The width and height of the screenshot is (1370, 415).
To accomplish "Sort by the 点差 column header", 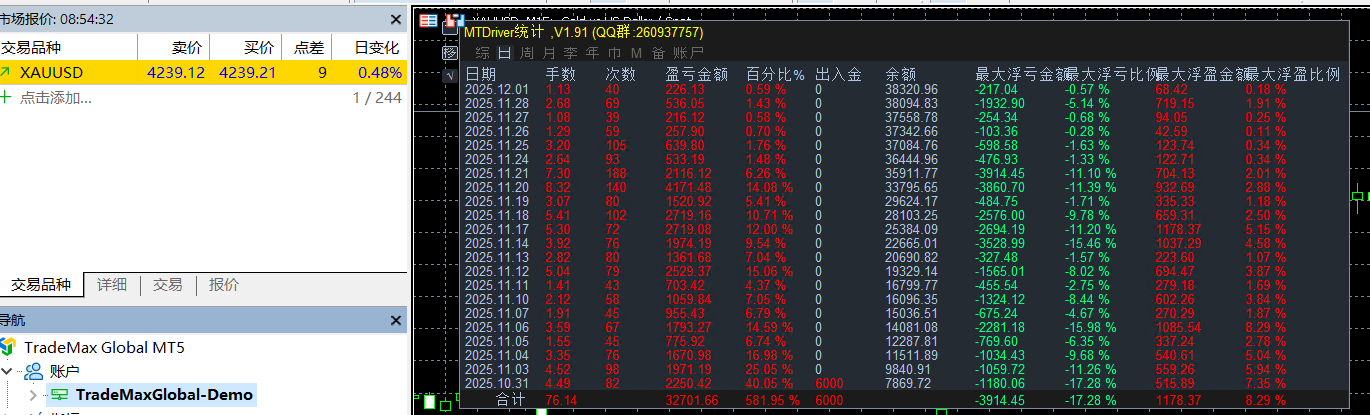I will pos(308,47).
